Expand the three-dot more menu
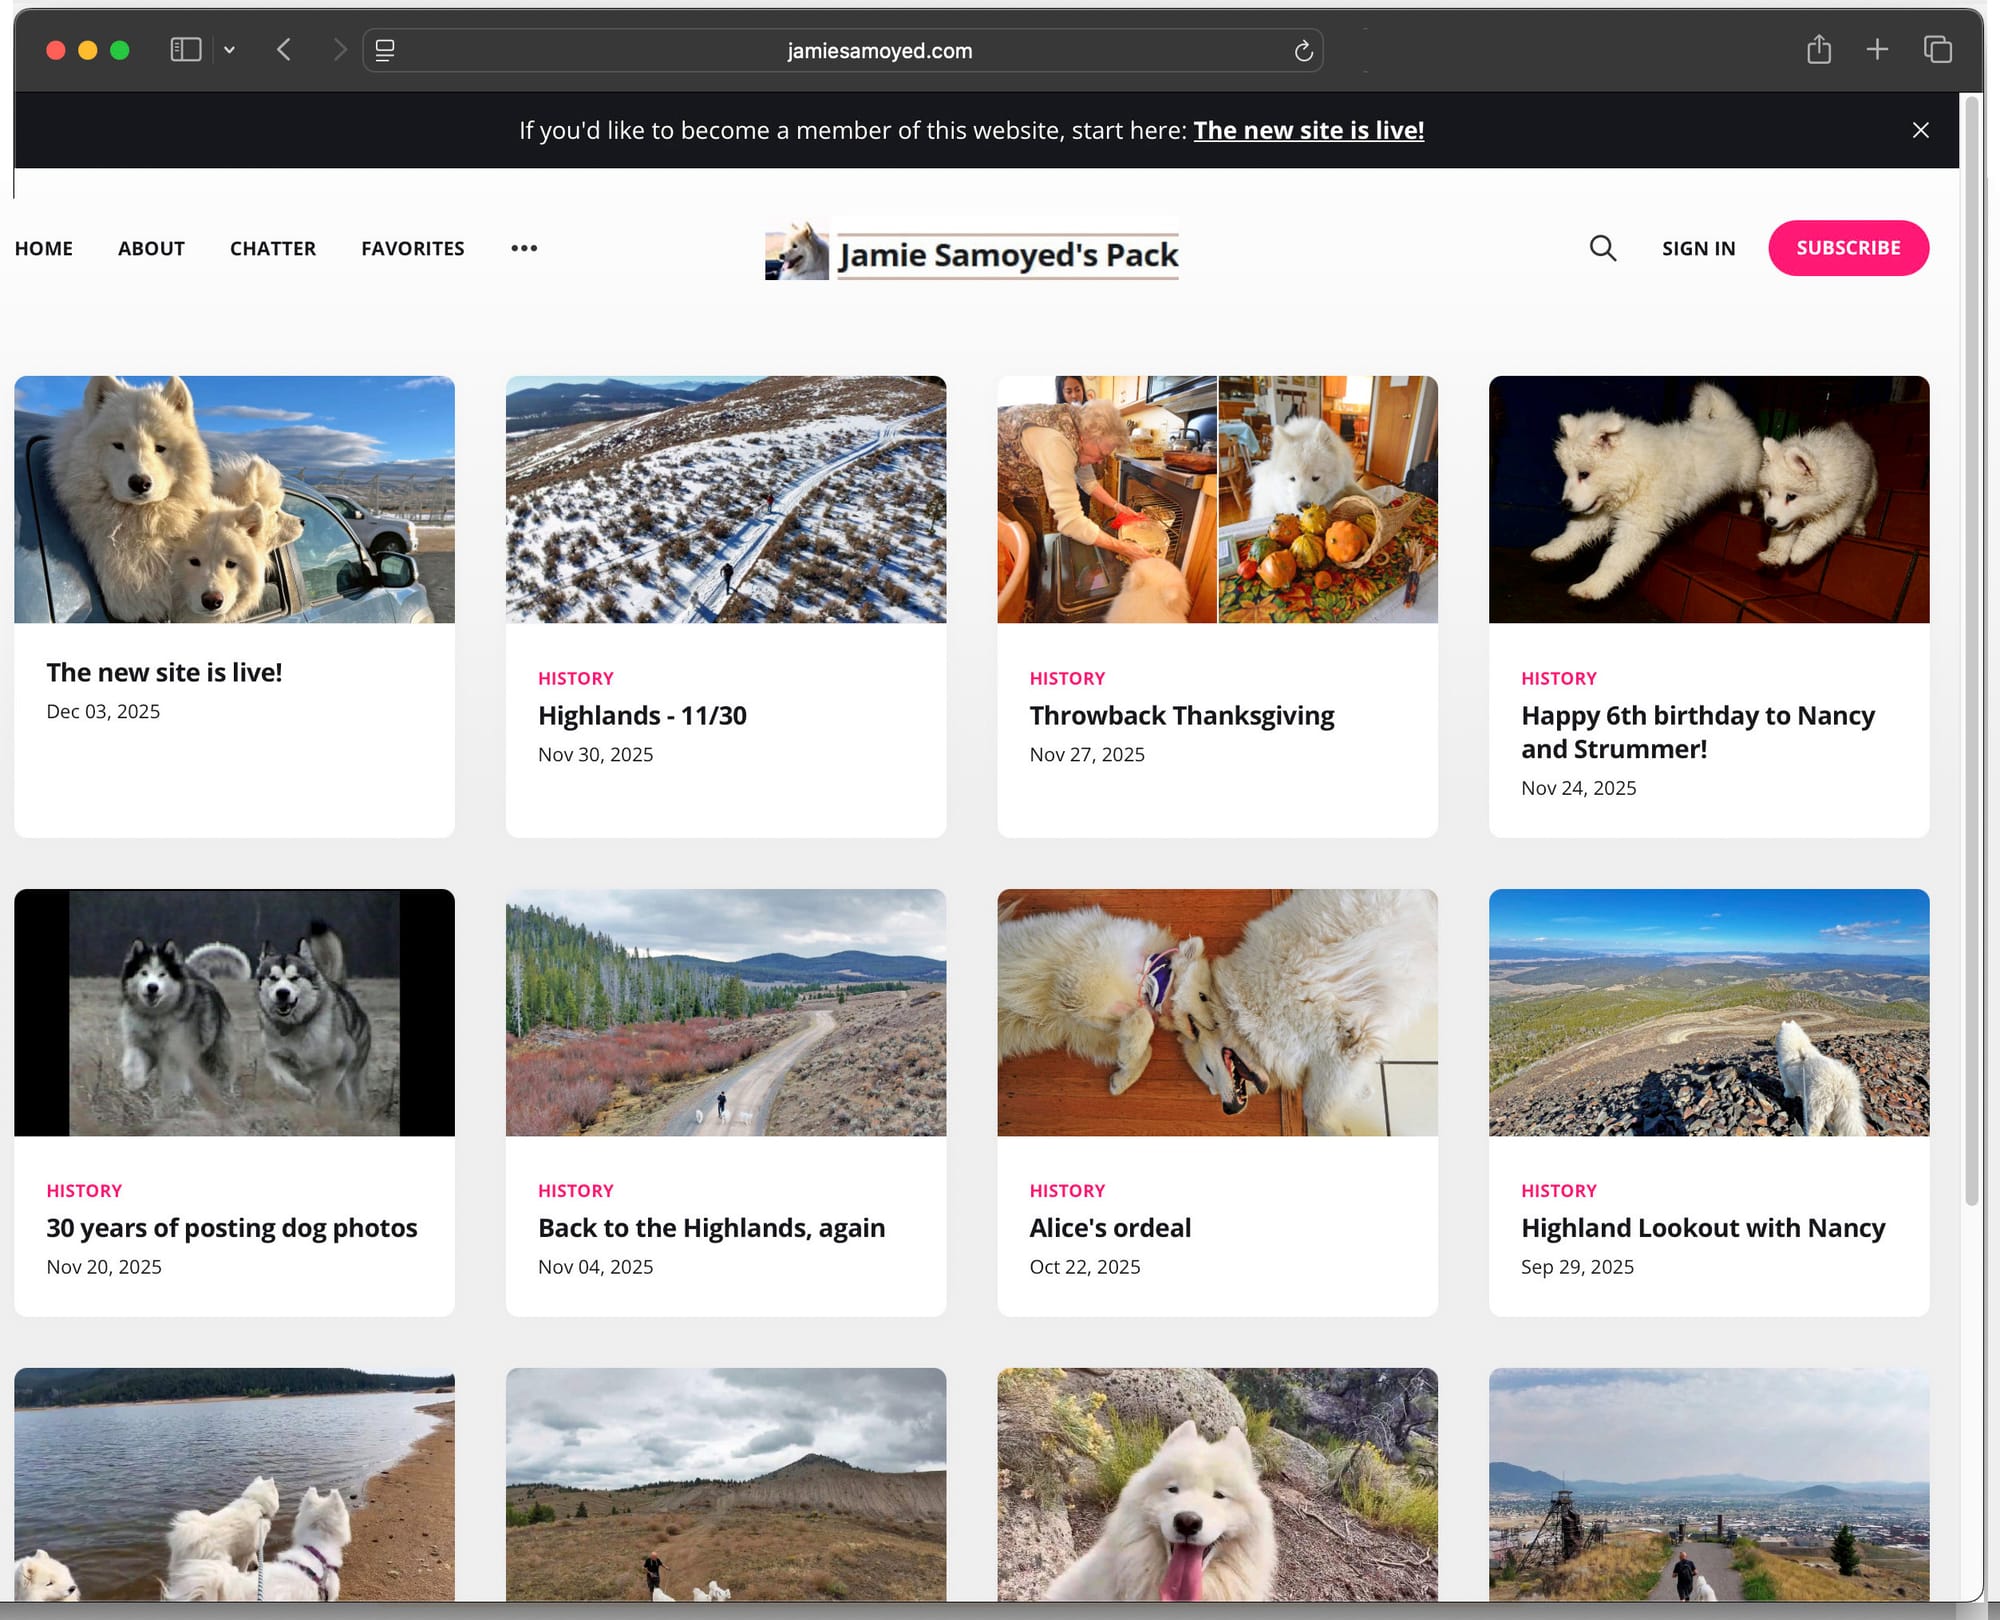 524,248
